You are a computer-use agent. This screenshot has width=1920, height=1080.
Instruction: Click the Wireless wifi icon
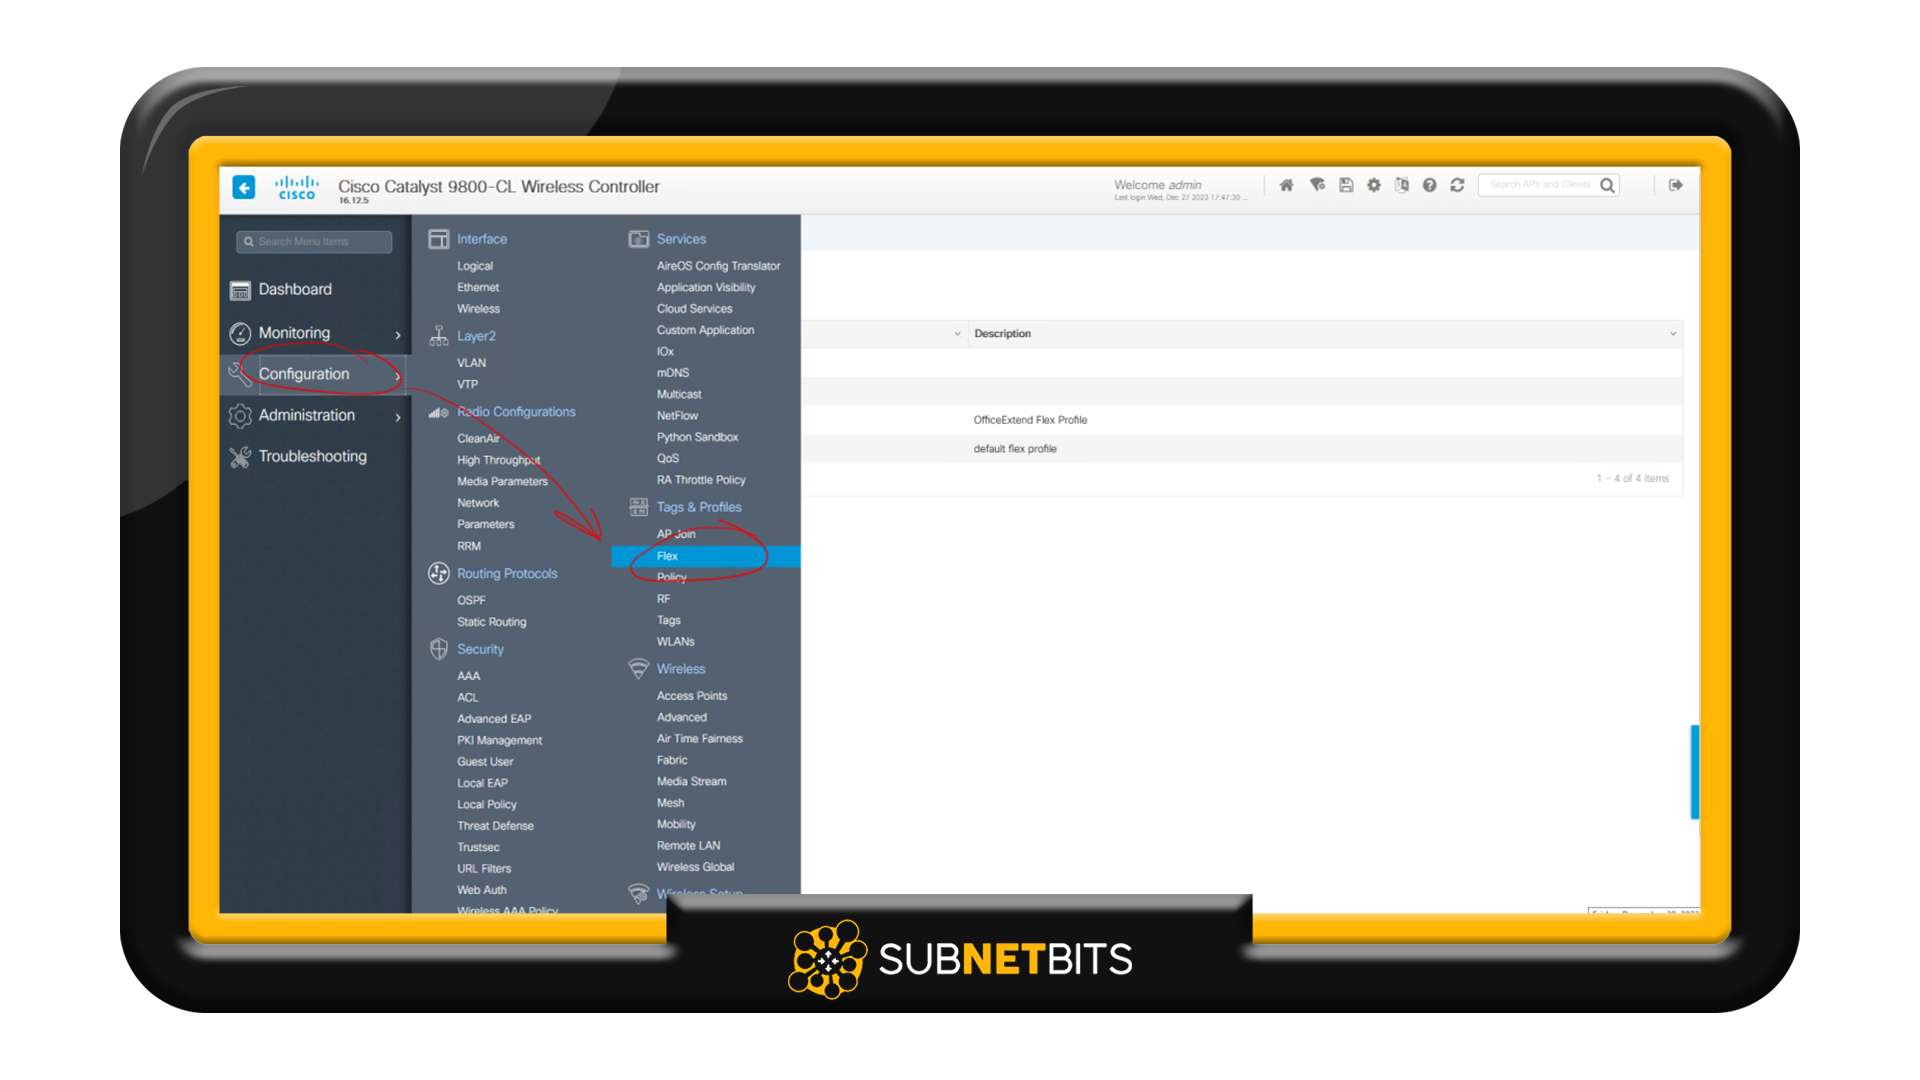click(638, 669)
